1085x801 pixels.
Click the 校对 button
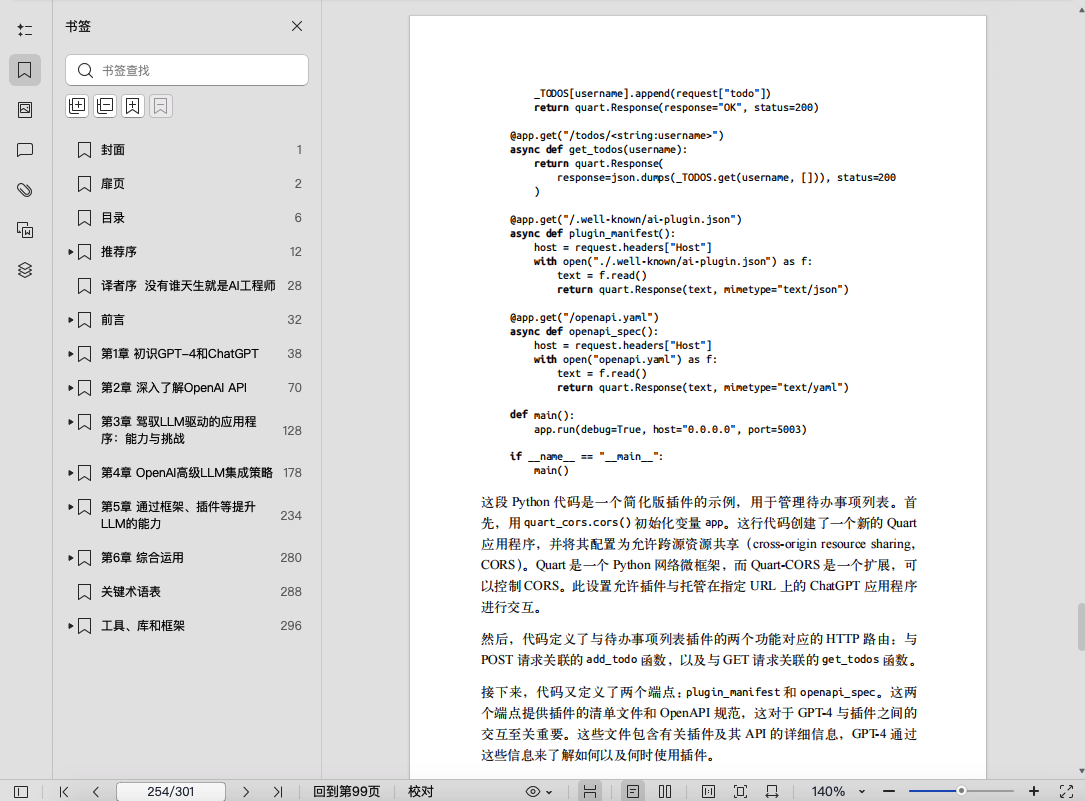(x=421, y=791)
